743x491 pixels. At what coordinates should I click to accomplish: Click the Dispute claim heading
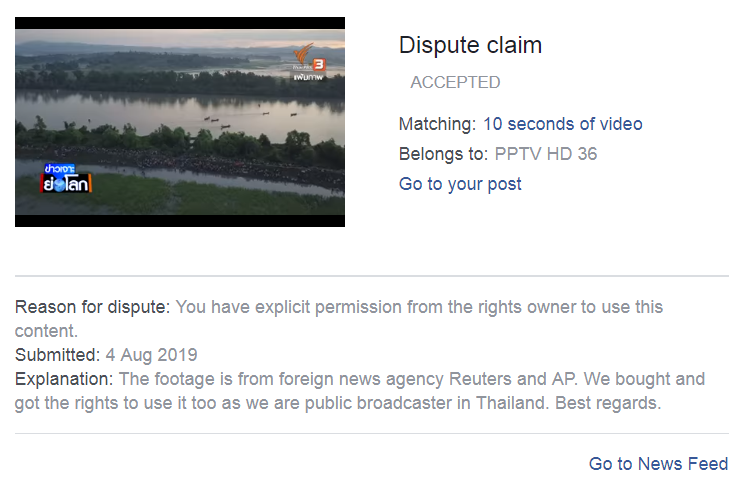tap(470, 45)
